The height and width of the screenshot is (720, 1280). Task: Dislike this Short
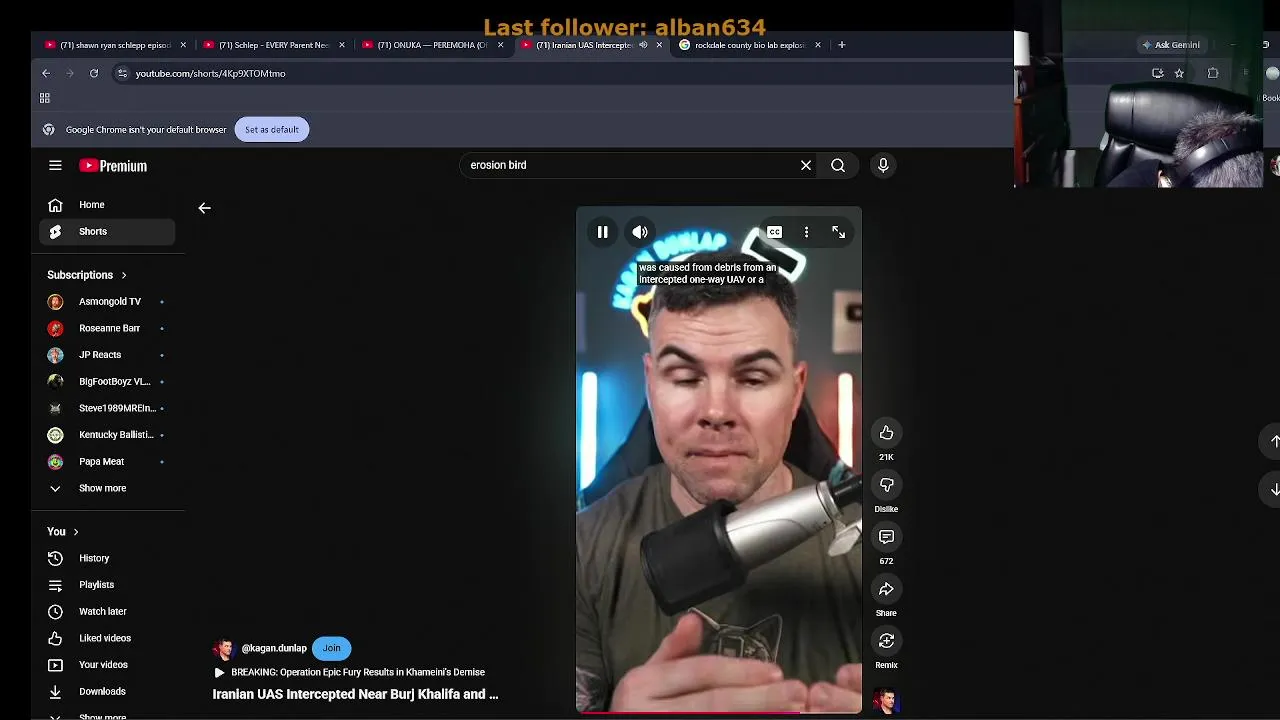(886, 485)
